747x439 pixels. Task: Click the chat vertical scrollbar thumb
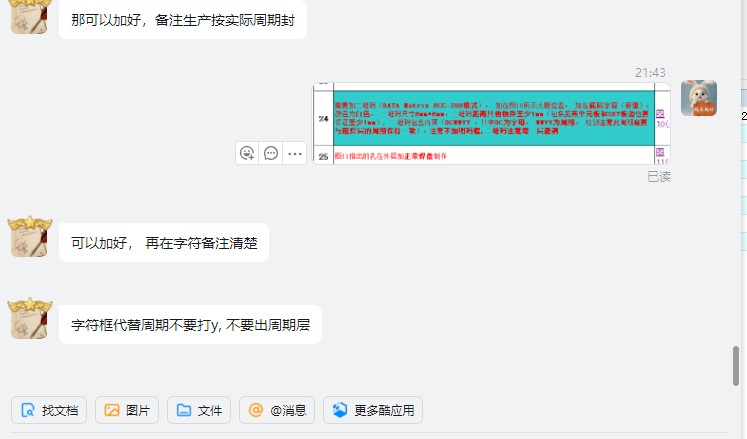coord(736,366)
